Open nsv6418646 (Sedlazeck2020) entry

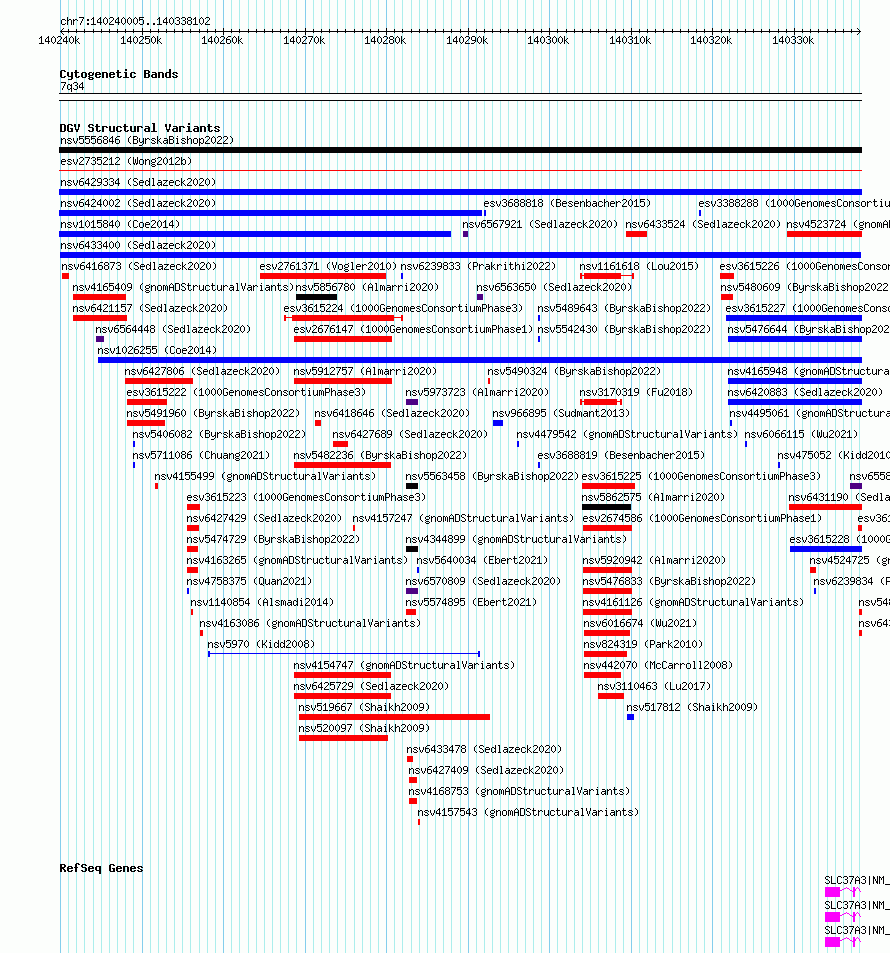tap(392, 413)
